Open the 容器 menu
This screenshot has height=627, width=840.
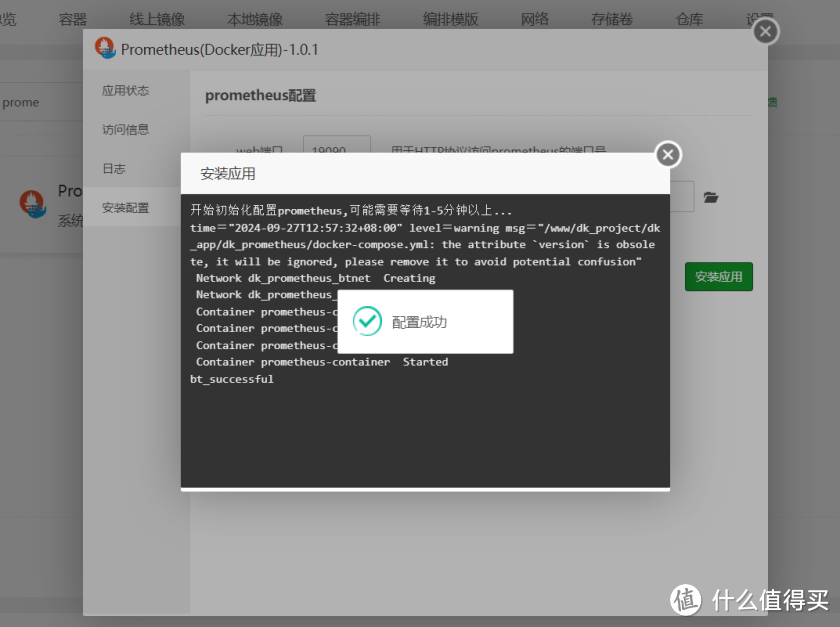71,18
